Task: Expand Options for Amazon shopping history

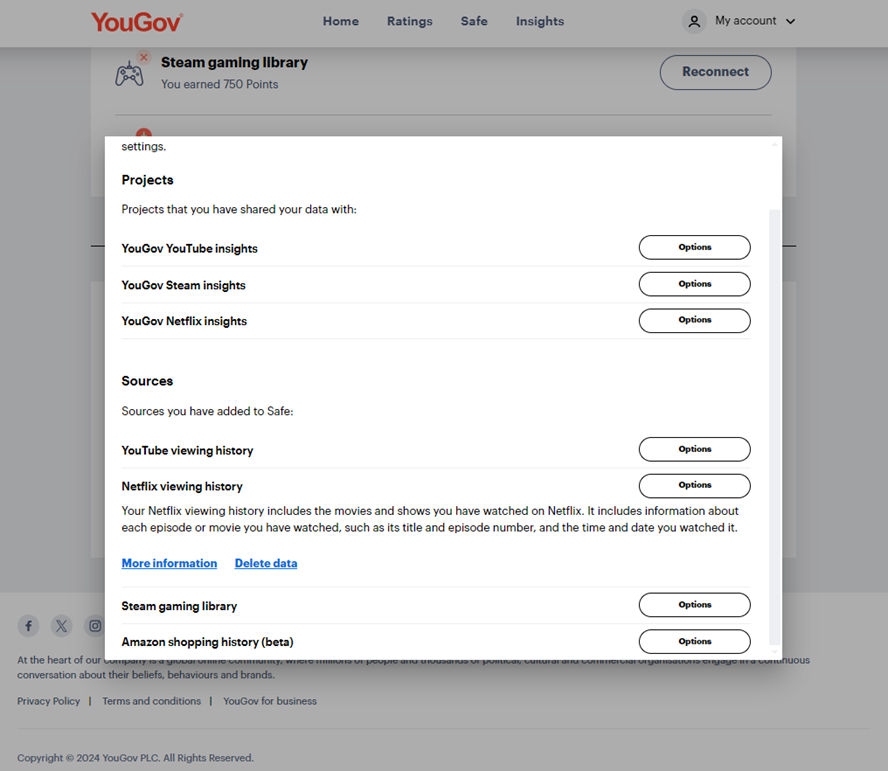Action: tap(694, 641)
